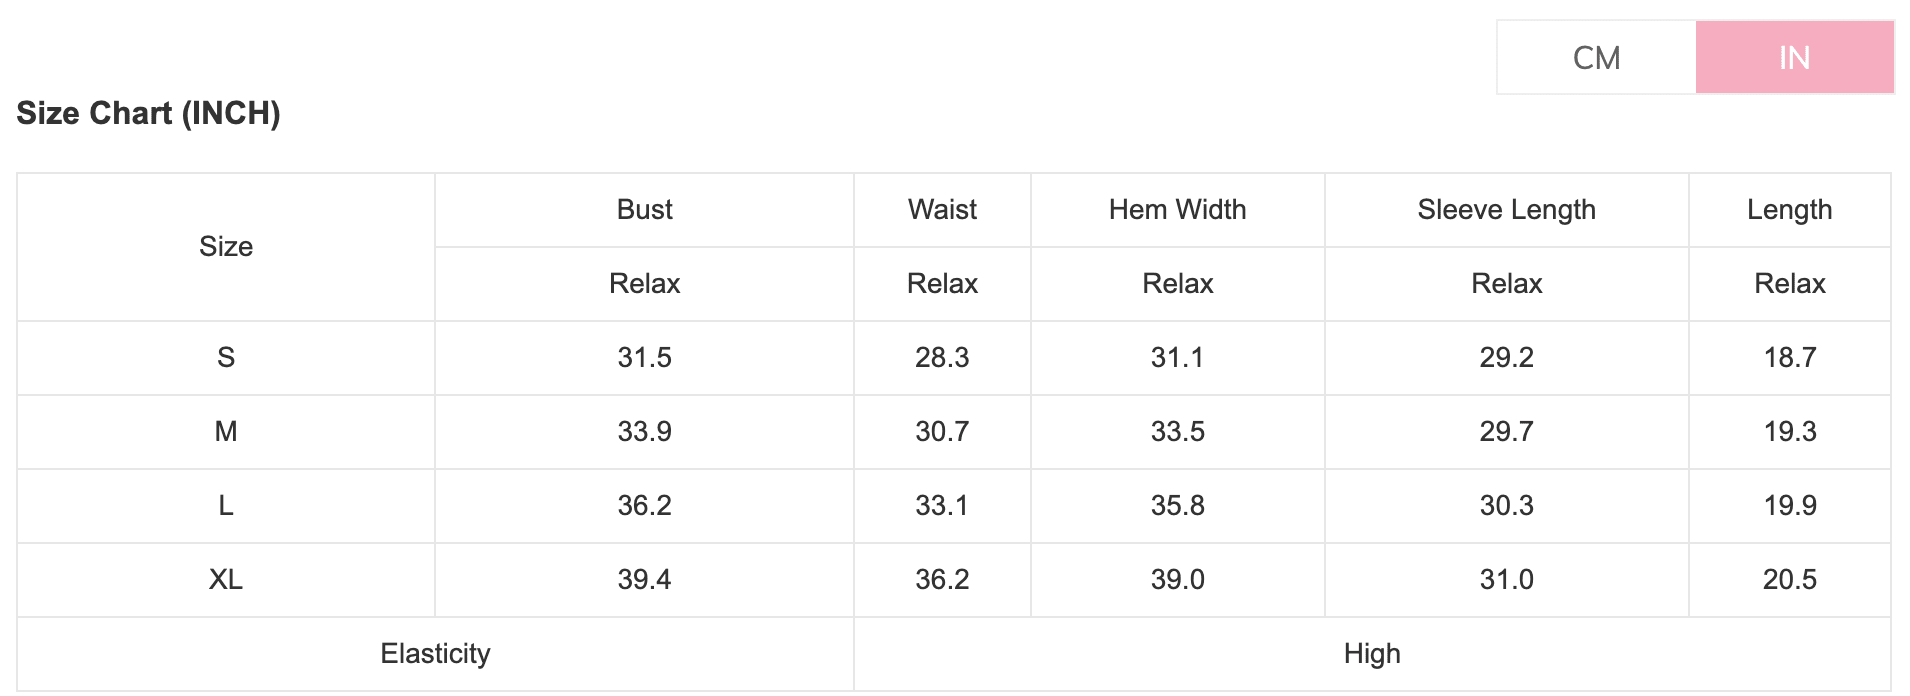Viewport: 1910px width, 696px height.
Task: Click waist value 30.7 for size M
Action: coord(942,432)
